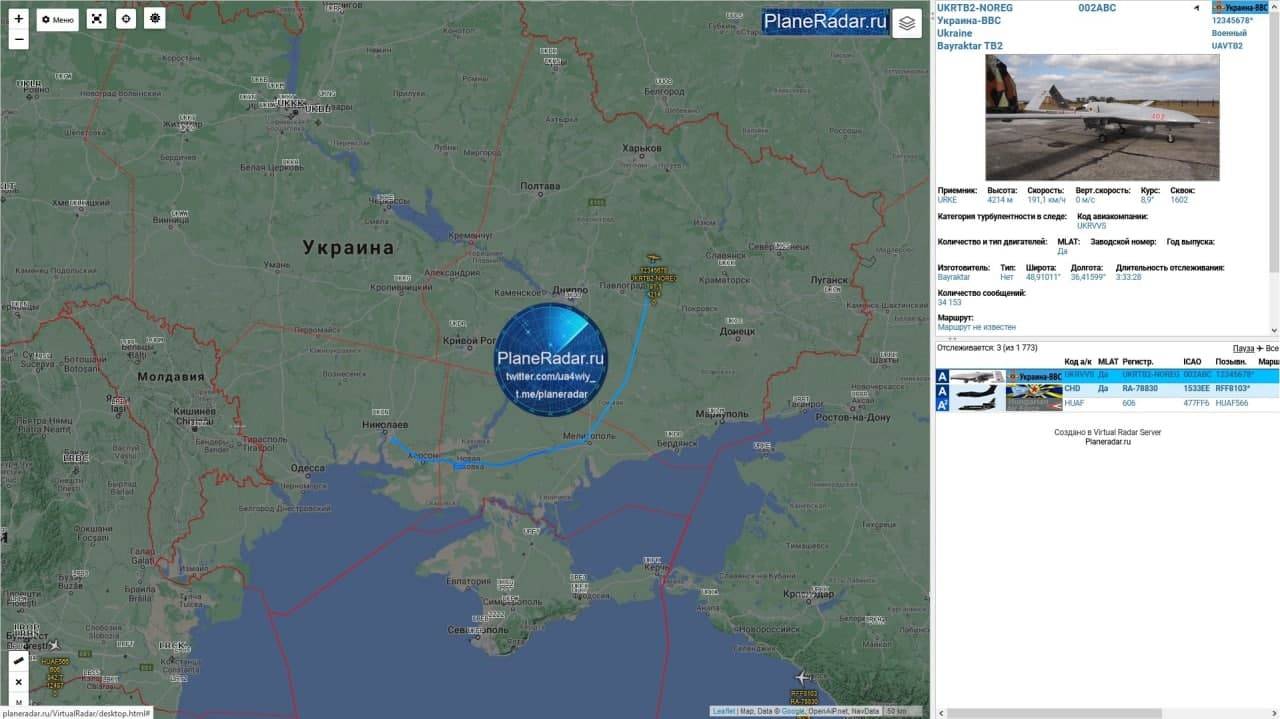This screenshot has width=1280, height=719.
Task: Open the map layers selector
Action: pos(907,24)
